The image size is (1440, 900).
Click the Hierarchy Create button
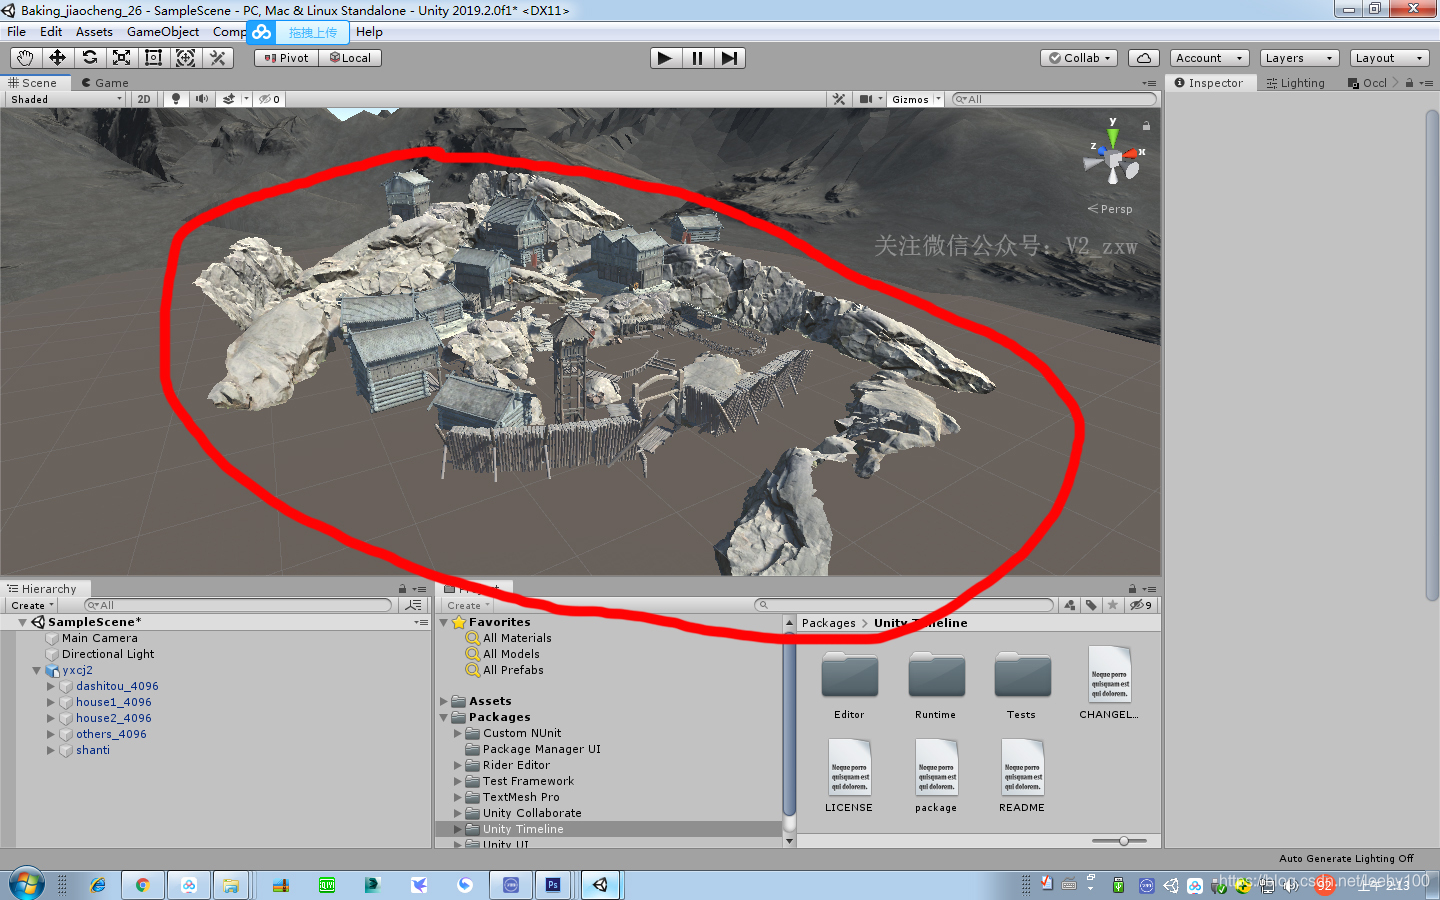(32, 605)
